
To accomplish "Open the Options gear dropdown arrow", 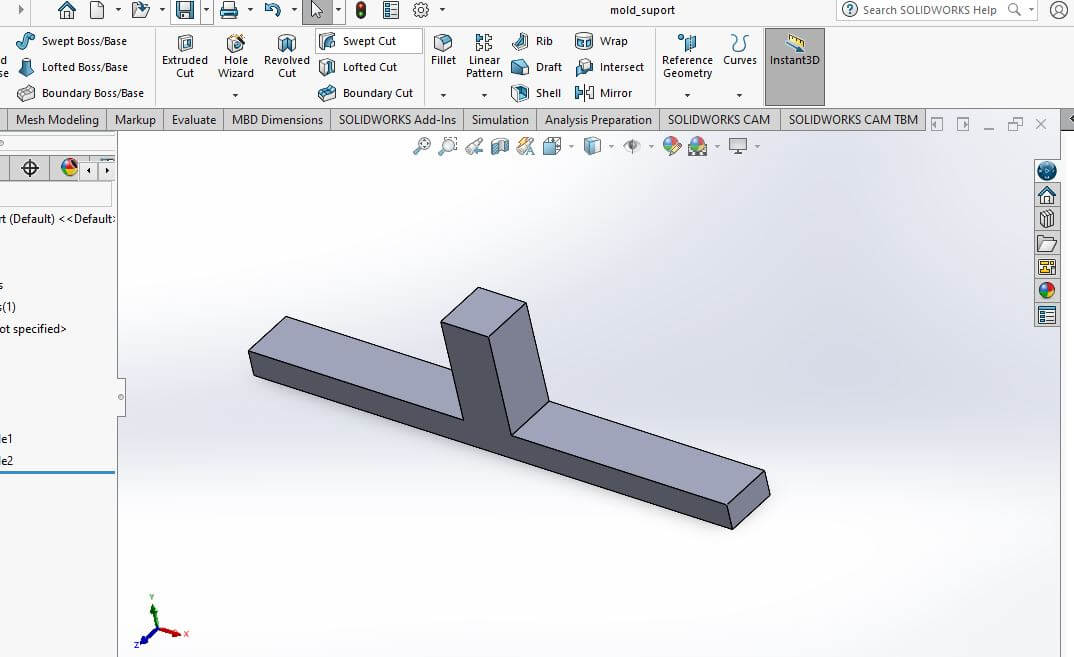I will coord(442,10).
